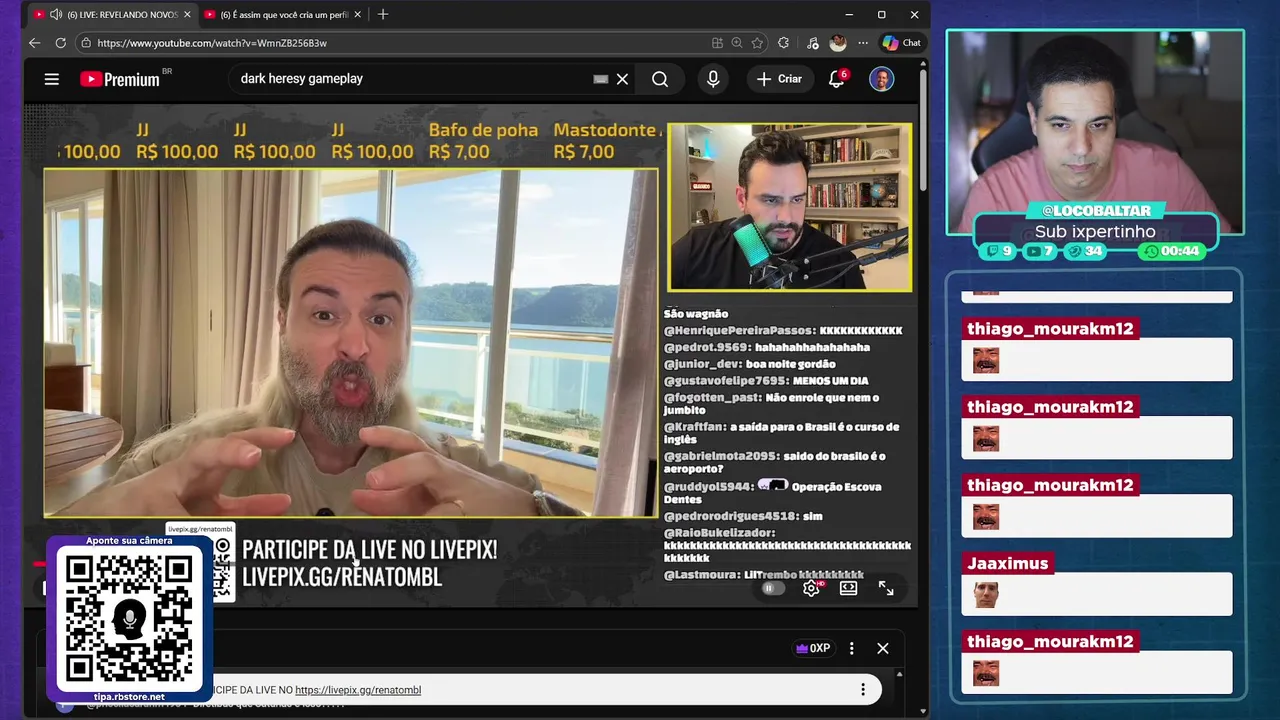Screen dimensions: 1280x720
Task: Click the tipa.rbstore.net label
Action: click(x=129, y=696)
